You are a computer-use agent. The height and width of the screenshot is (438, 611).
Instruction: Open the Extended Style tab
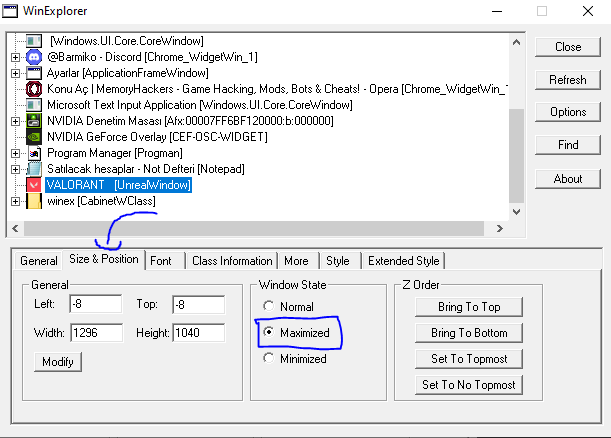click(x=404, y=261)
